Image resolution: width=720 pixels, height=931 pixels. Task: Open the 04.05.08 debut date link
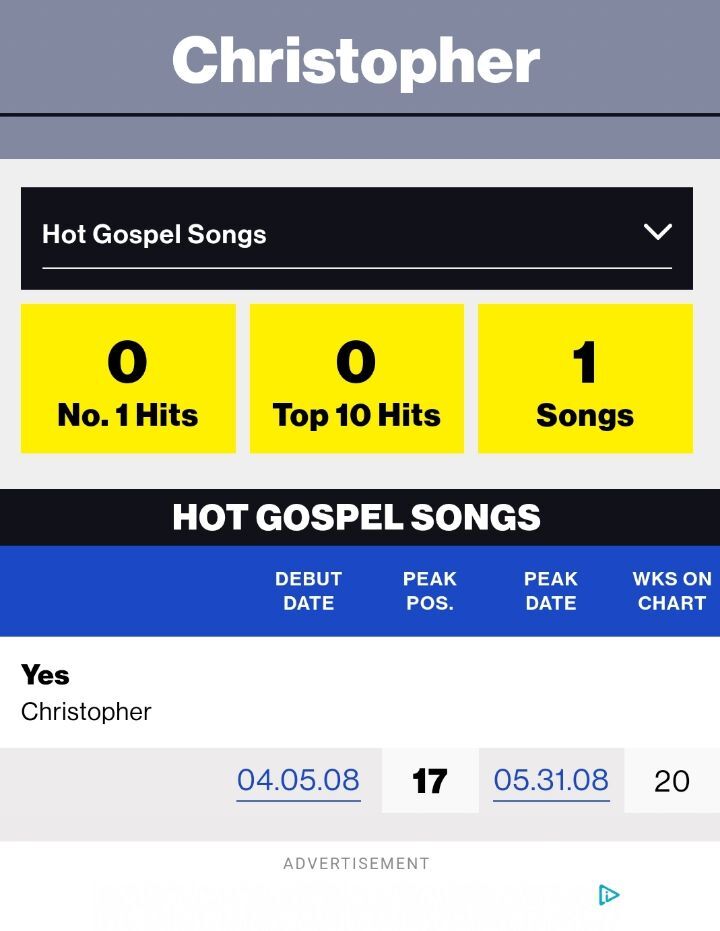pyautogui.click(x=298, y=781)
